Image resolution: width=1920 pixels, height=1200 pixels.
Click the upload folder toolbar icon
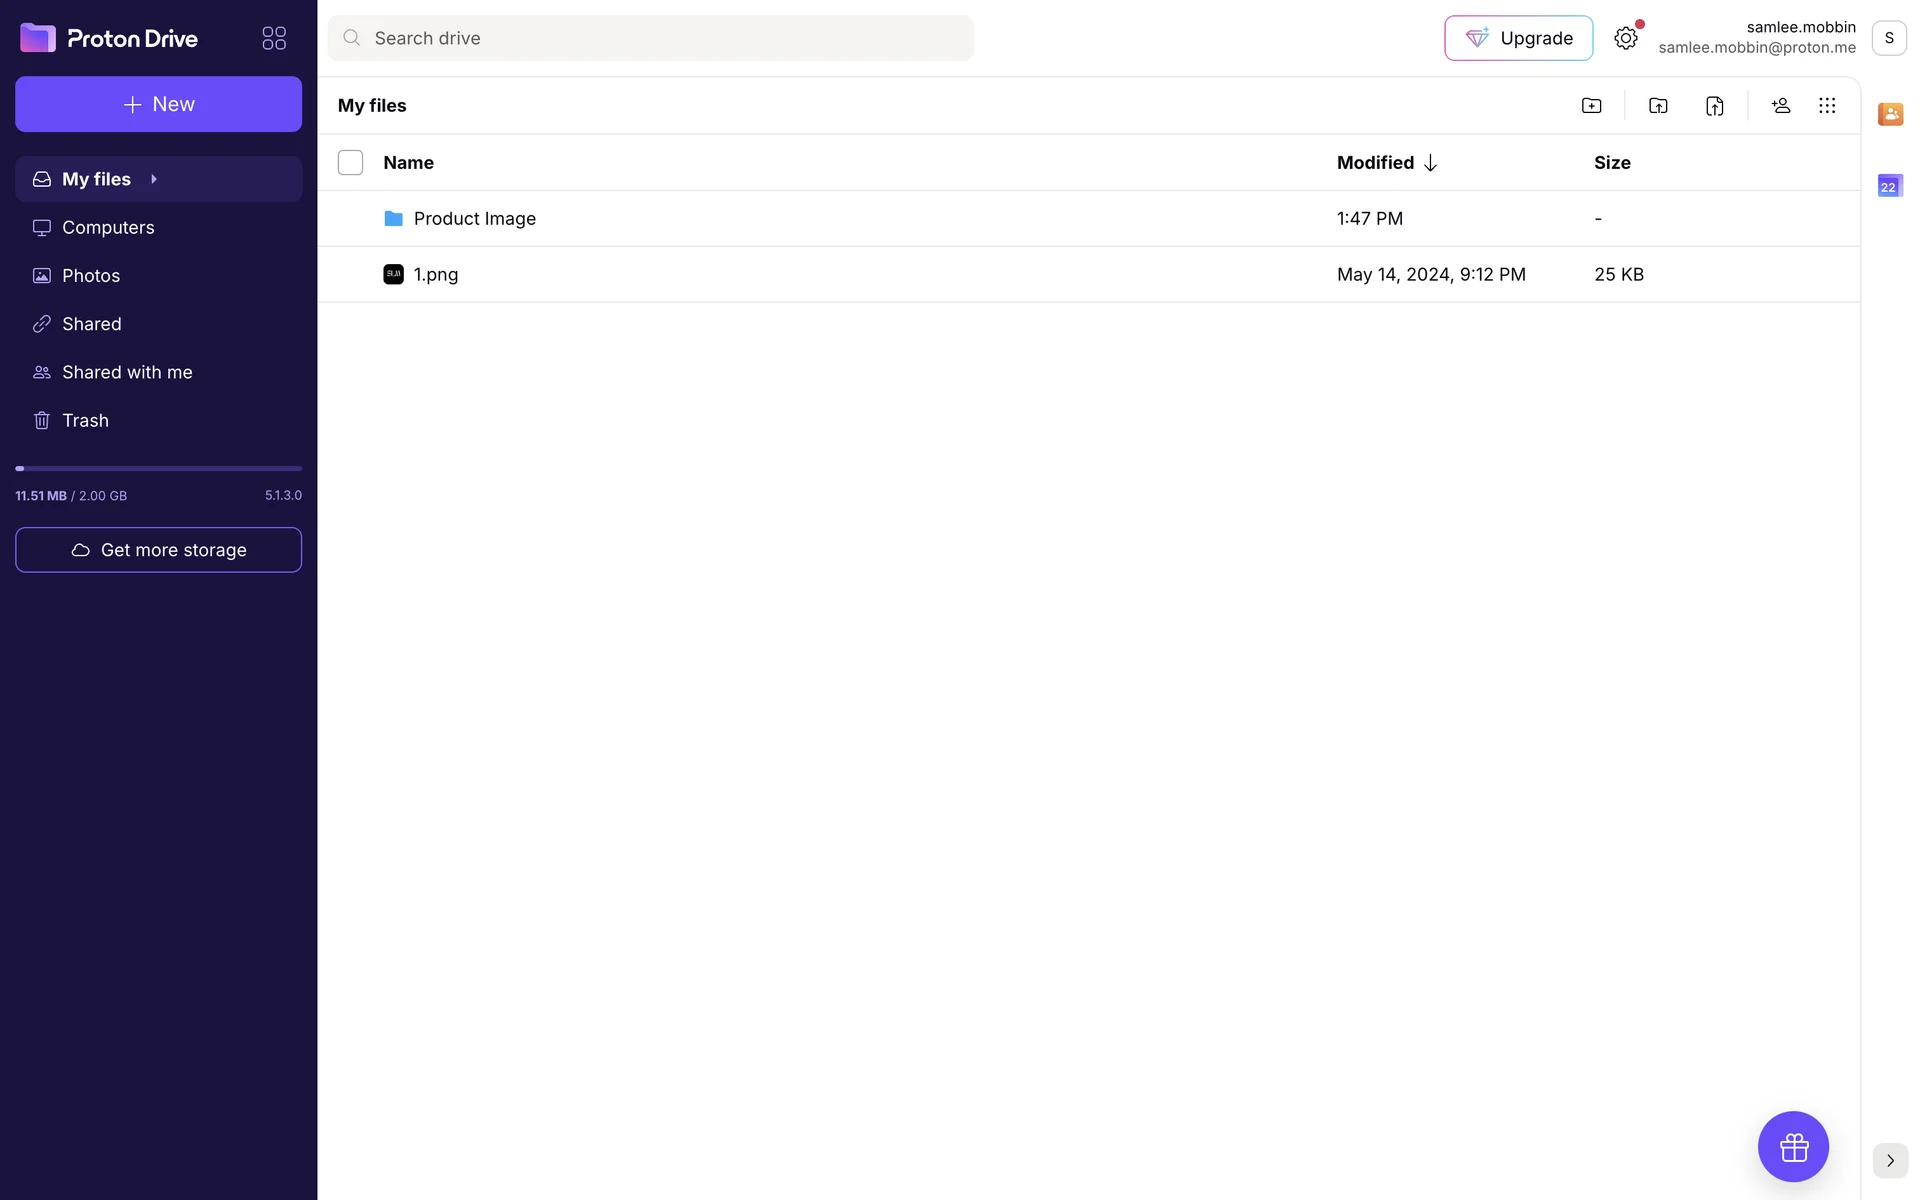click(x=1658, y=106)
